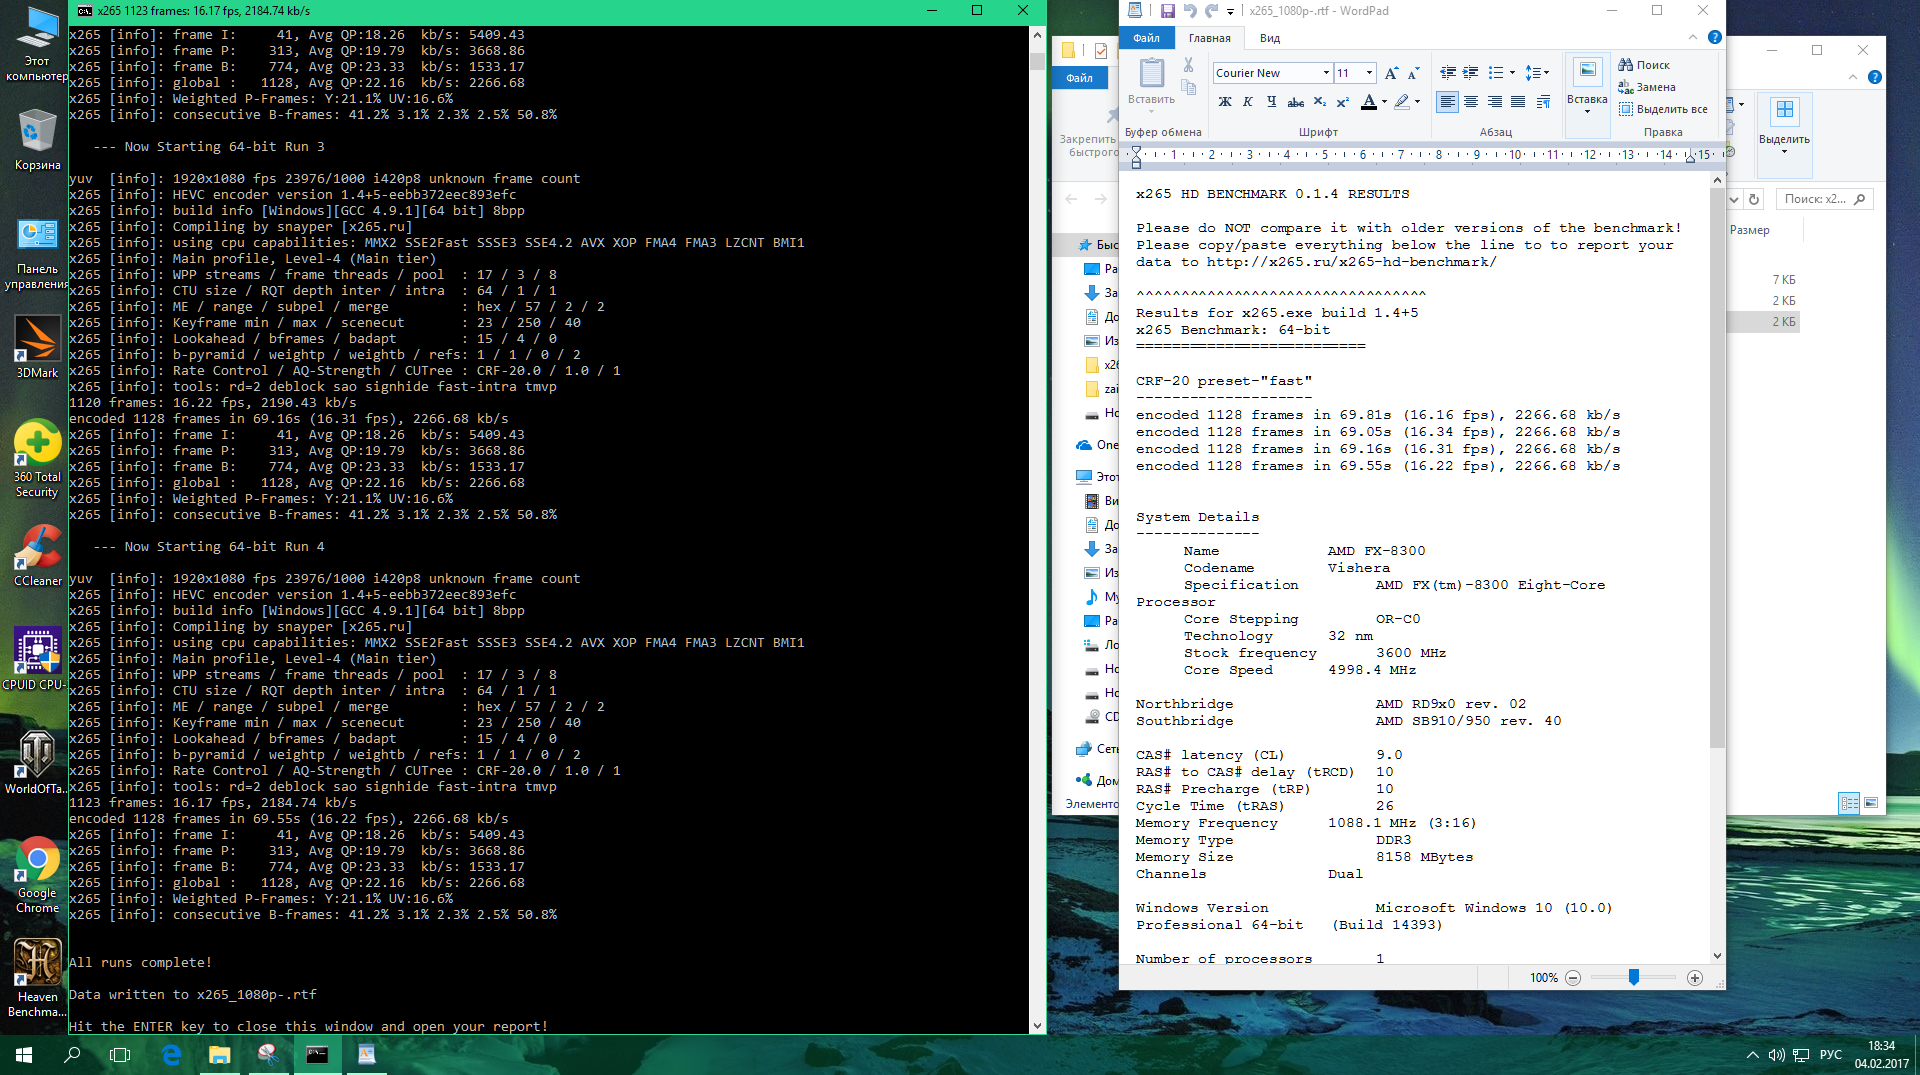The width and height of the screenshot is (1920, 1075).
Task: Open CCleaner from the desktop
Action: pos(37,556)
